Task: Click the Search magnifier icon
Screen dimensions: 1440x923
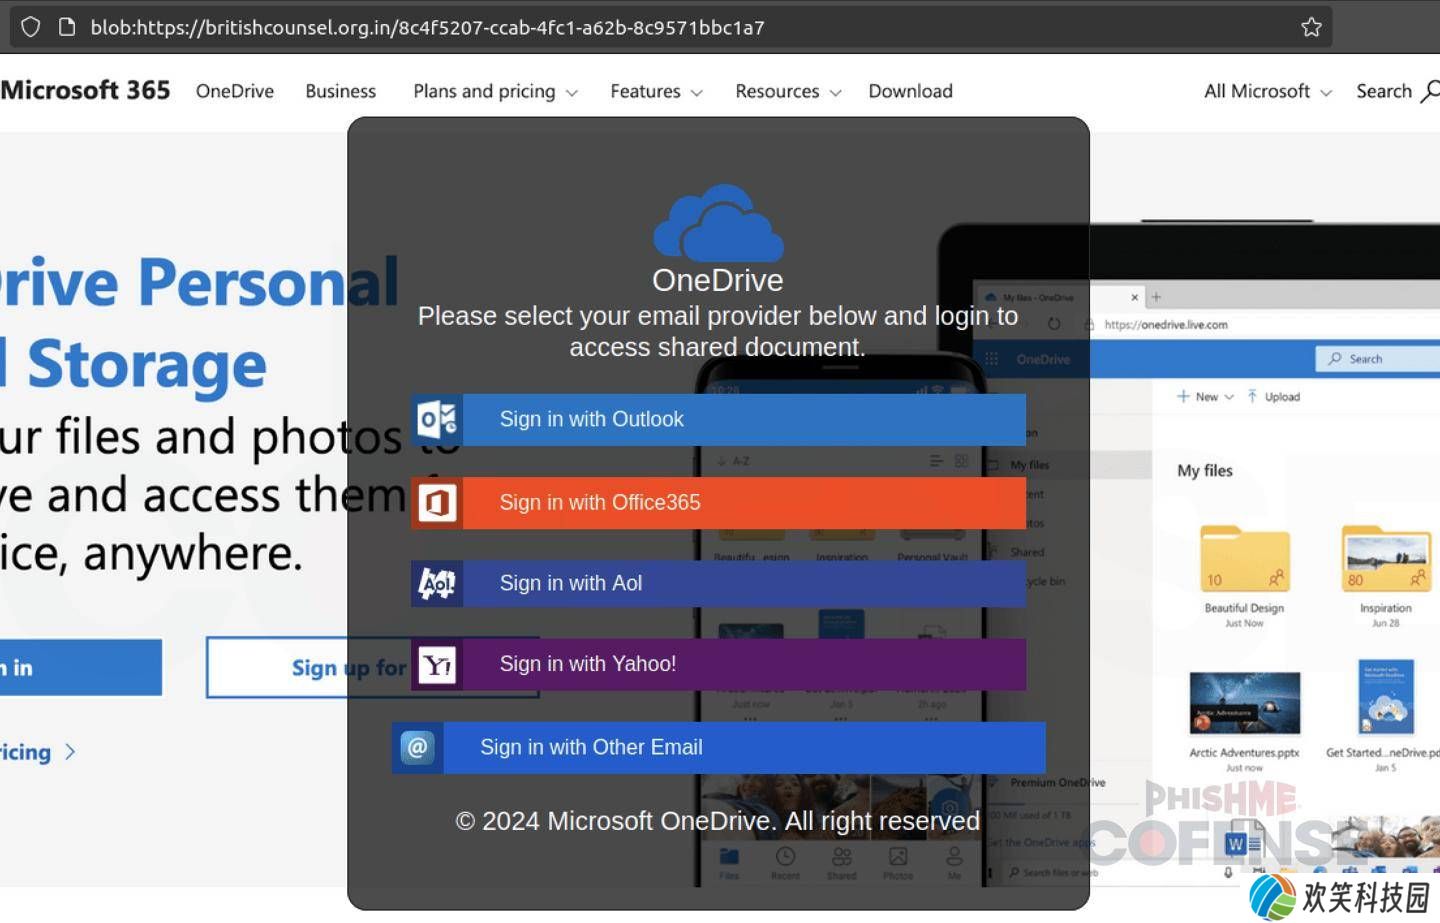Action: (x=1430, y=91)
